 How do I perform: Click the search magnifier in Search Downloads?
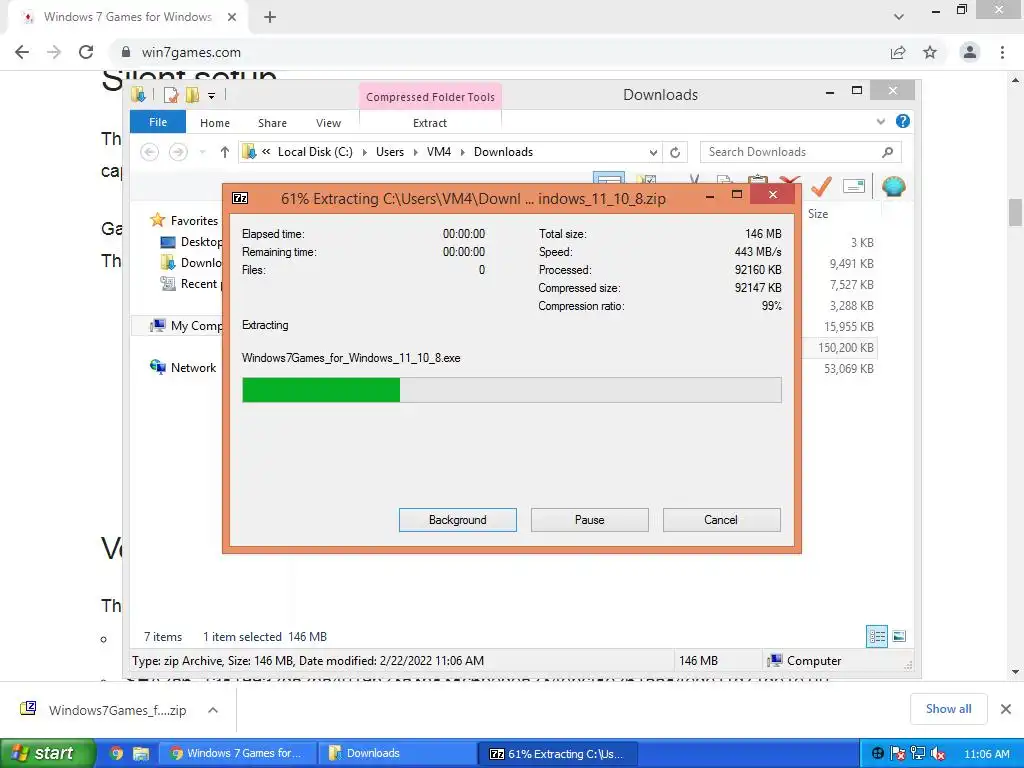[887, 152]
